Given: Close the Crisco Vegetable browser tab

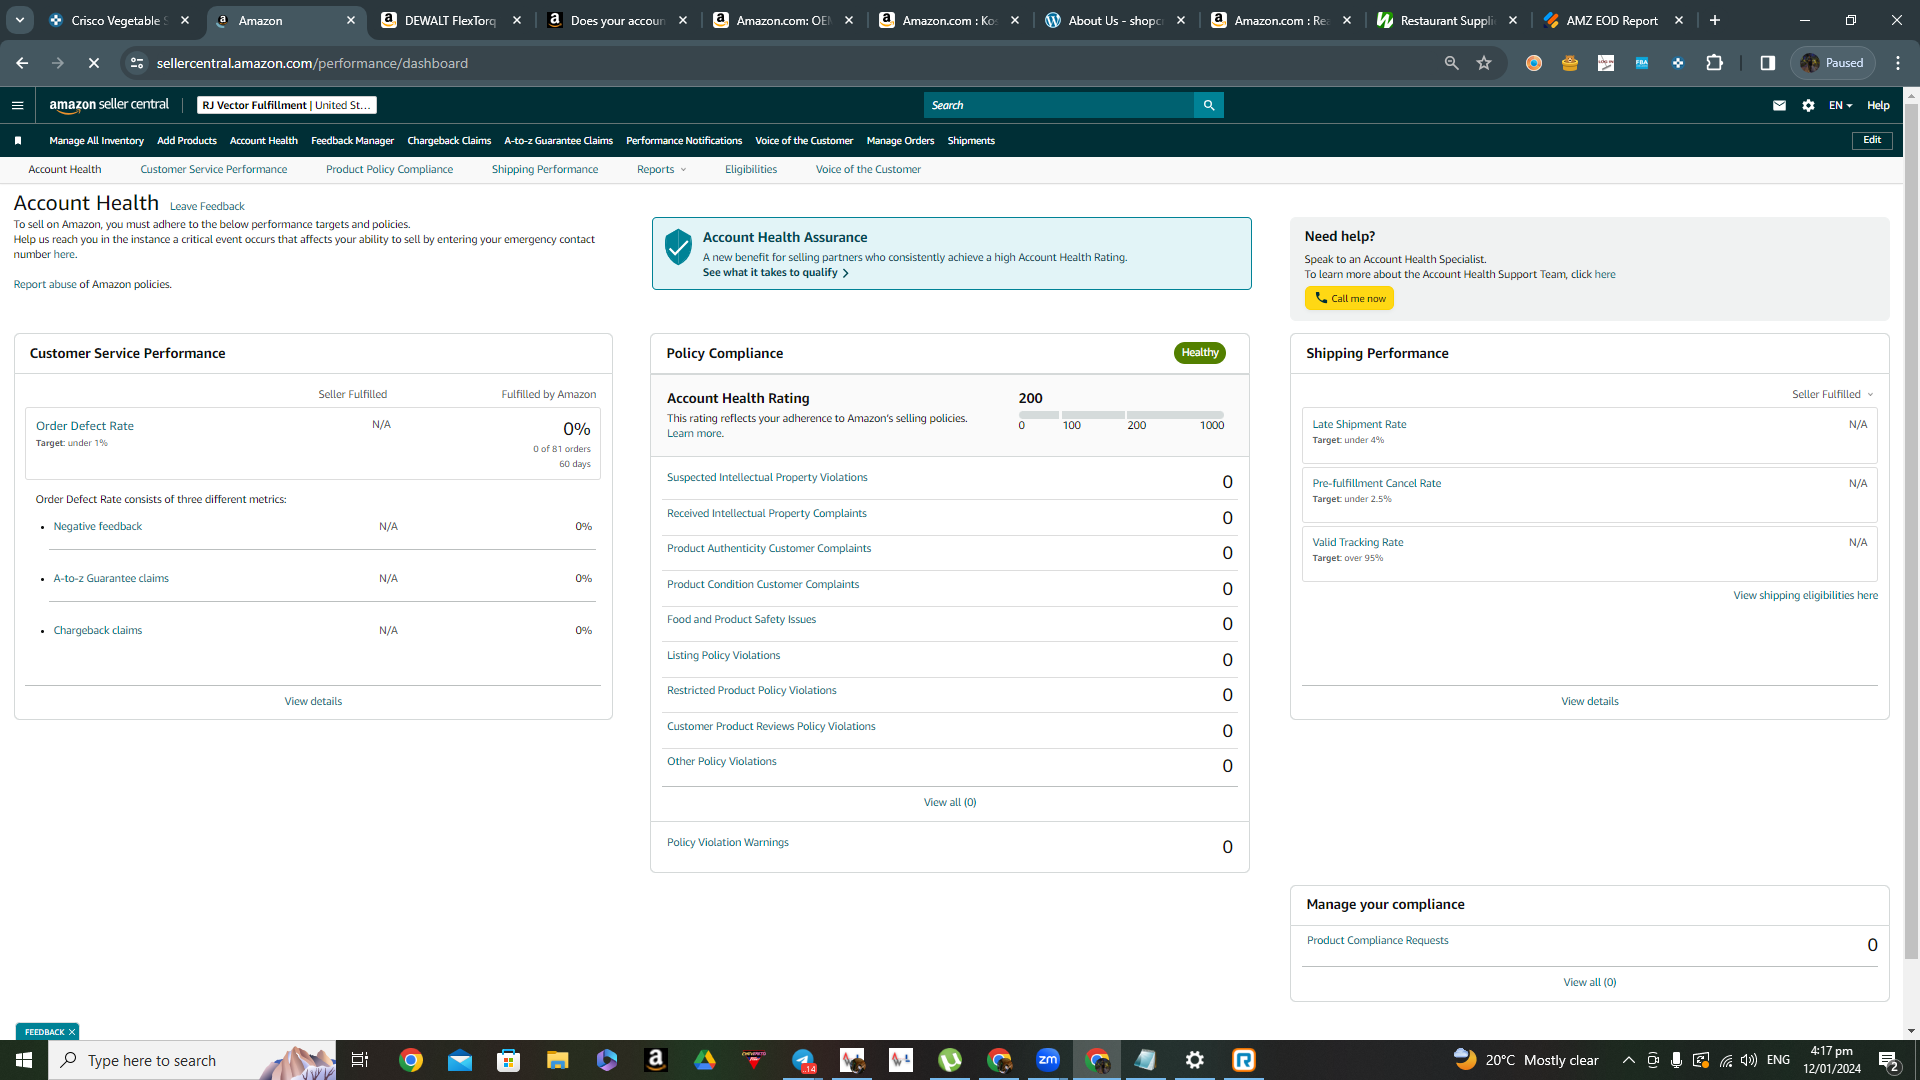Looking at the screenshot, I should tap(185, 20).
